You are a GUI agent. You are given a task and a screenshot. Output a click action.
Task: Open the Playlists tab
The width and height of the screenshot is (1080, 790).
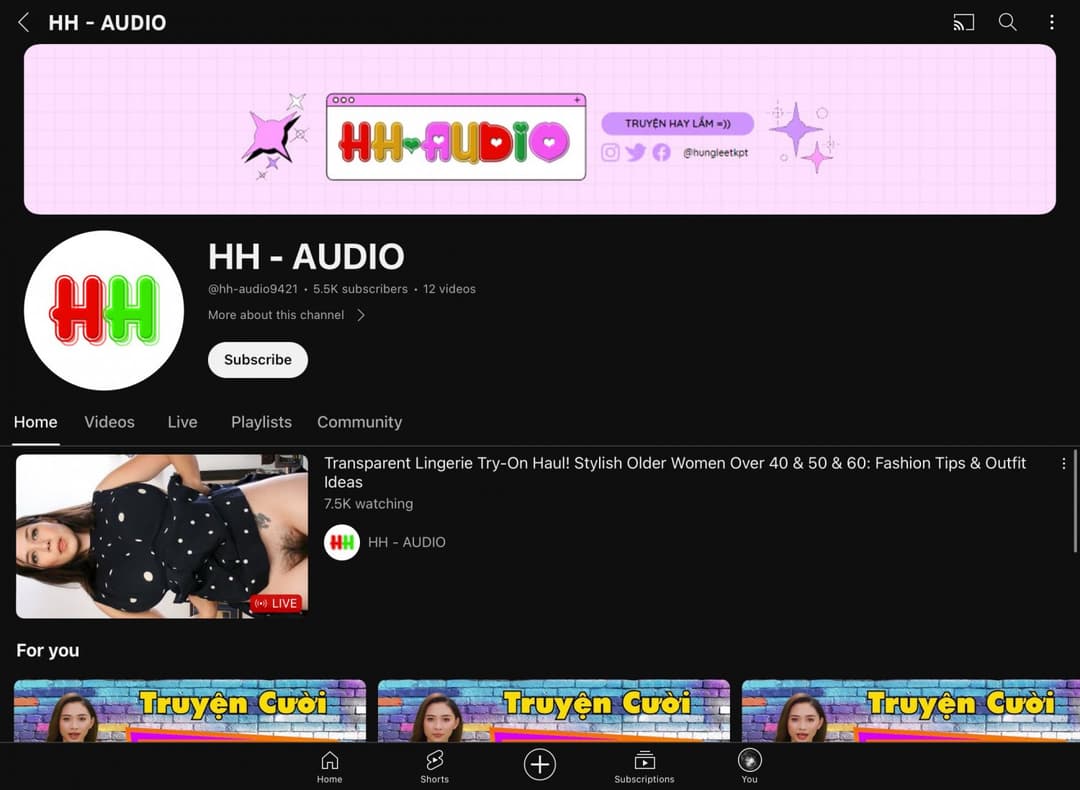(x=261, y=422)
